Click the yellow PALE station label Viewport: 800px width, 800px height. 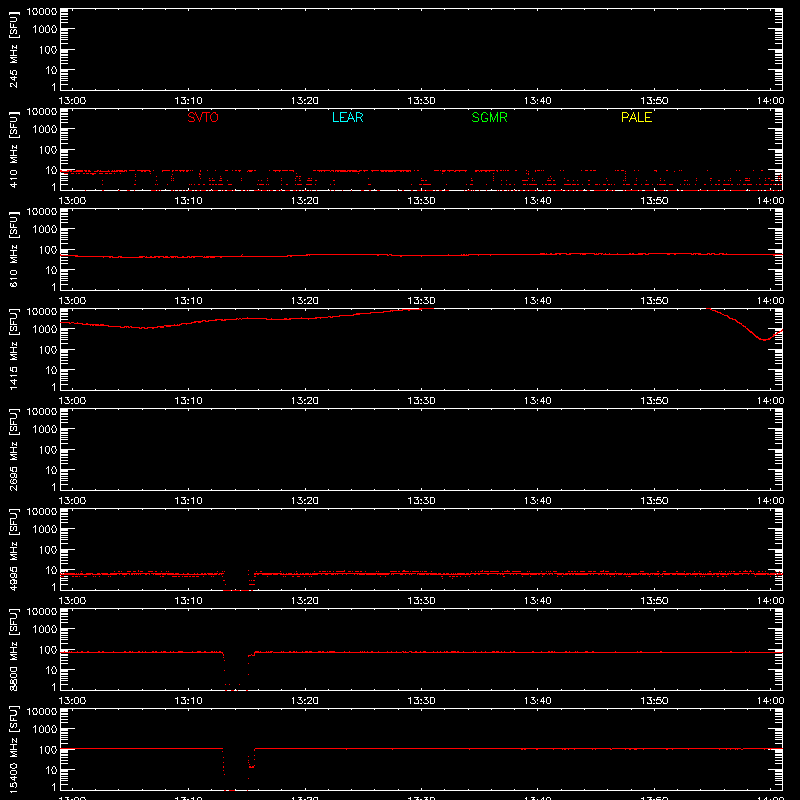(x=636, y=117)
